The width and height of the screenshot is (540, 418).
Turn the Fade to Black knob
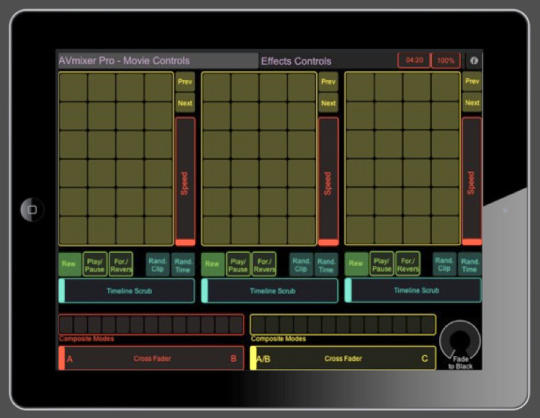pos(460,341)
